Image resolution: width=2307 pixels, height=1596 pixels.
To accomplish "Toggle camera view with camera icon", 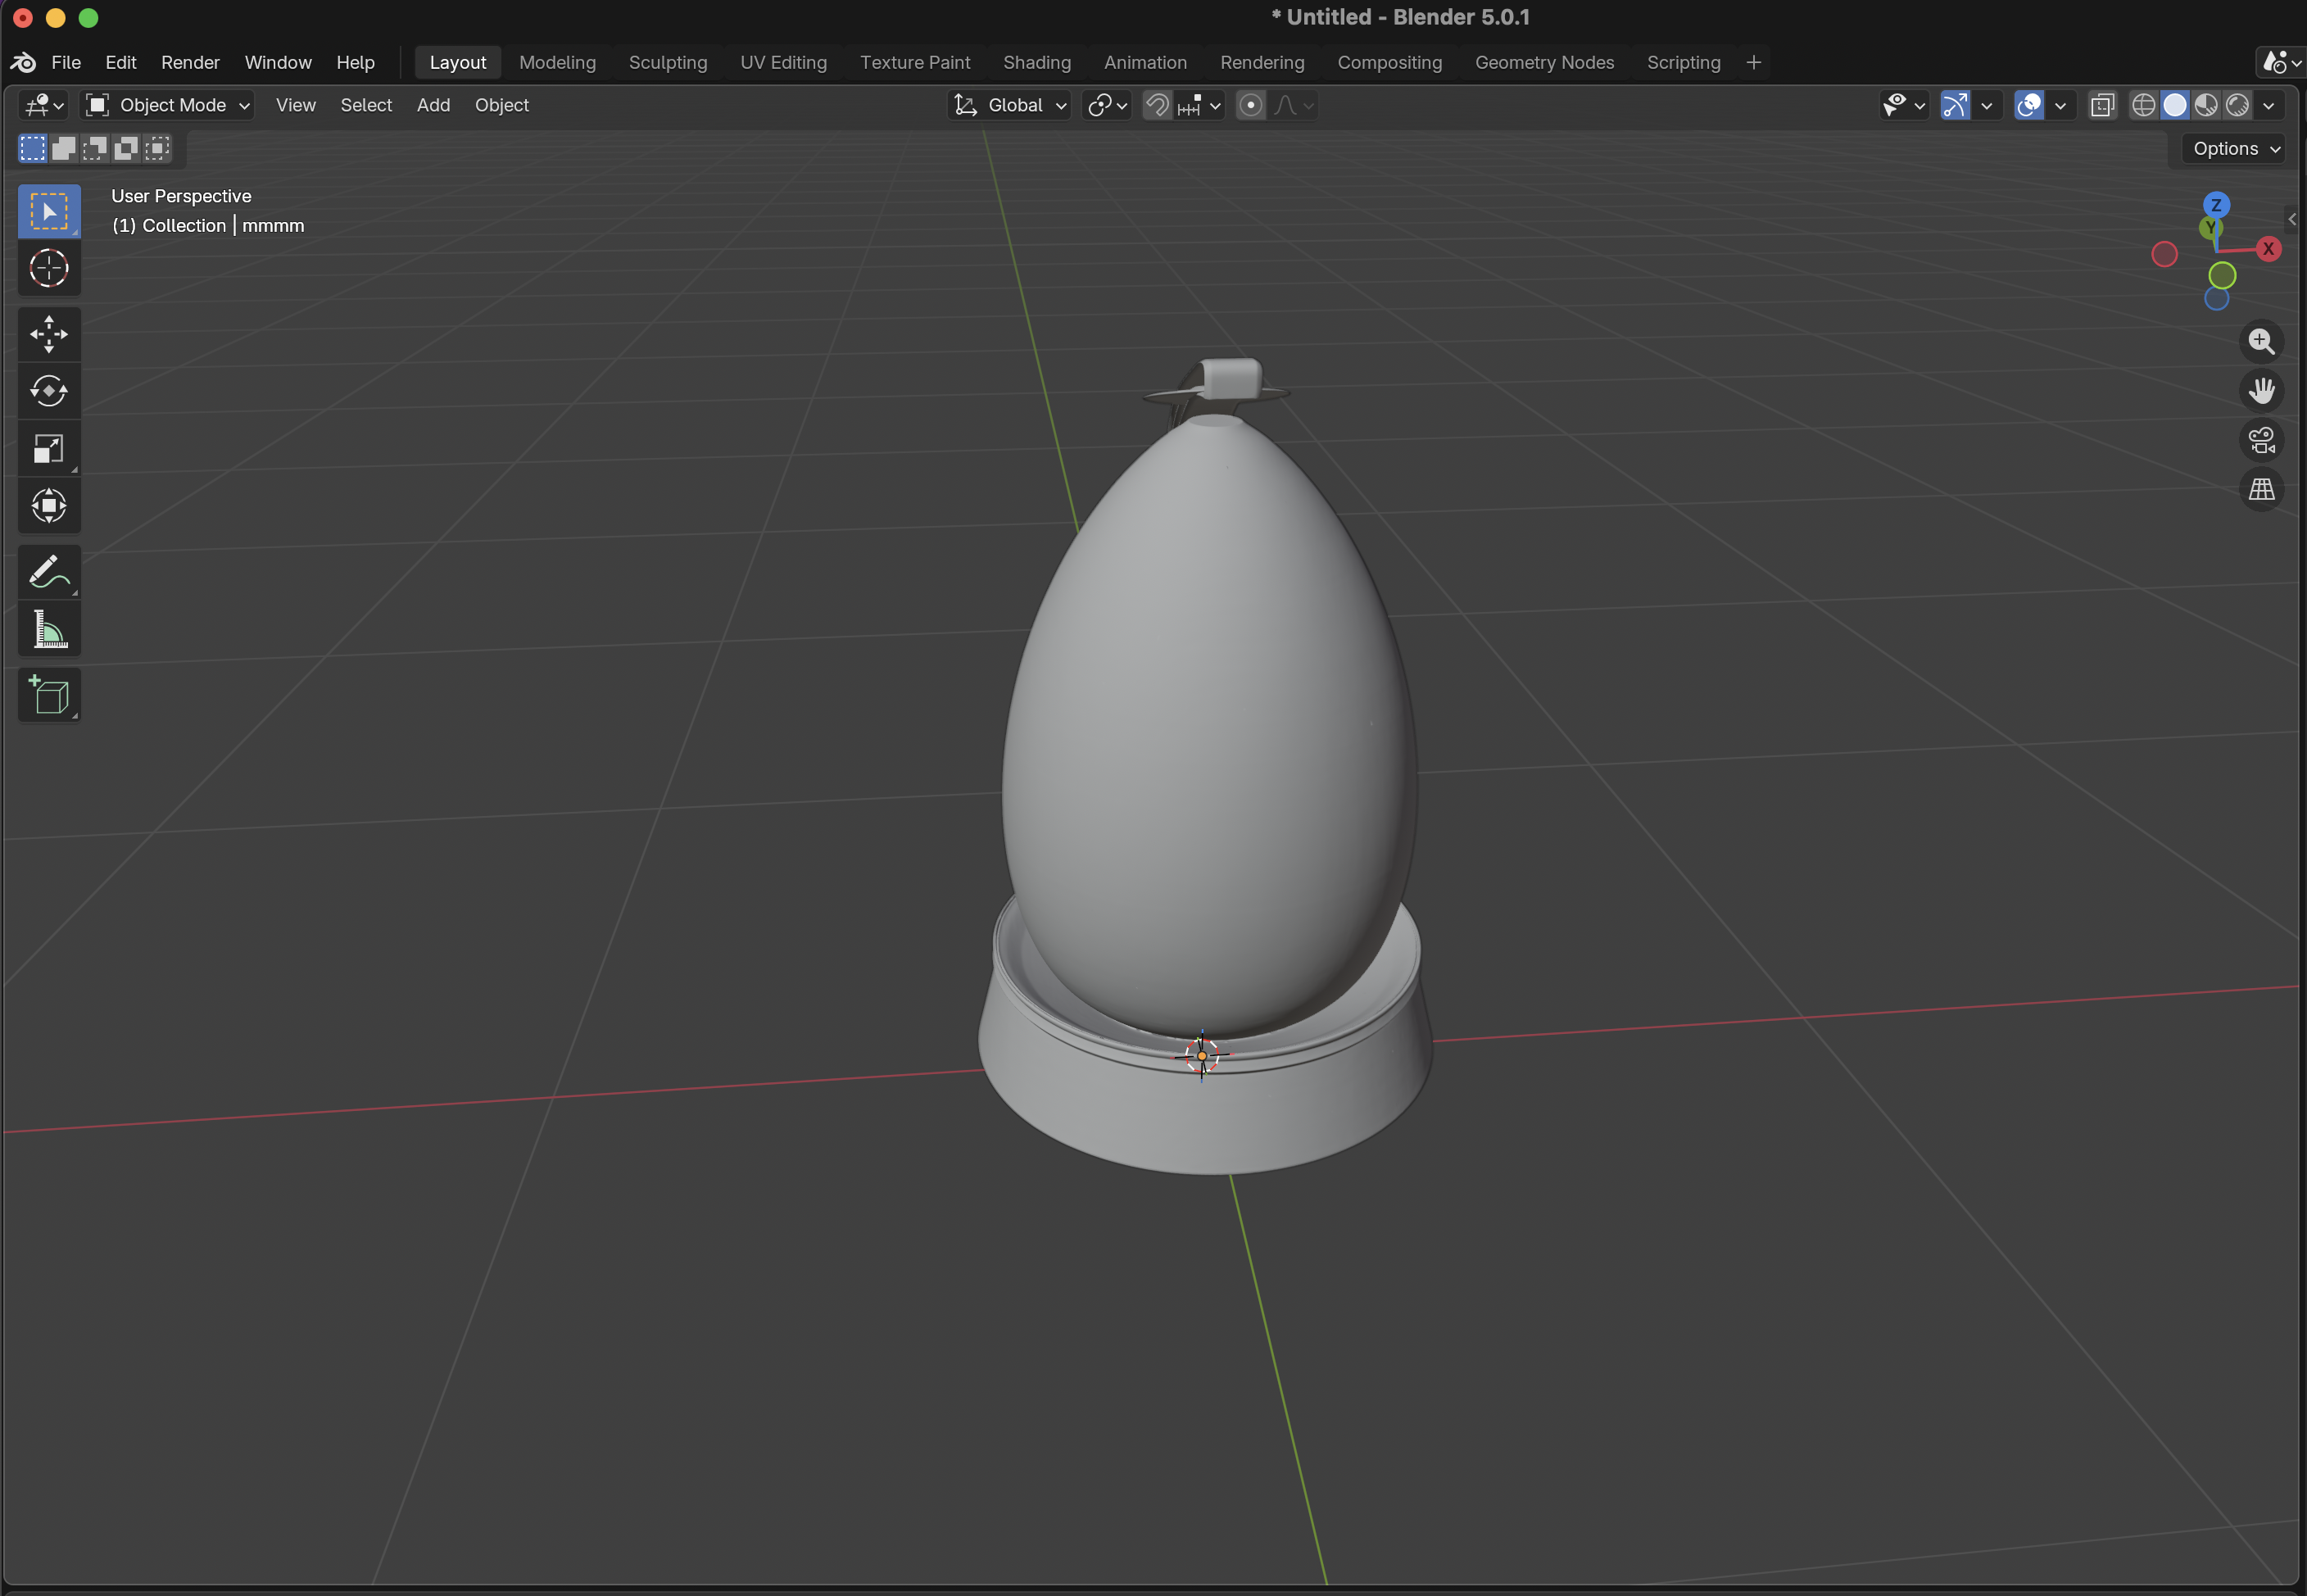I will [2261, 440].
